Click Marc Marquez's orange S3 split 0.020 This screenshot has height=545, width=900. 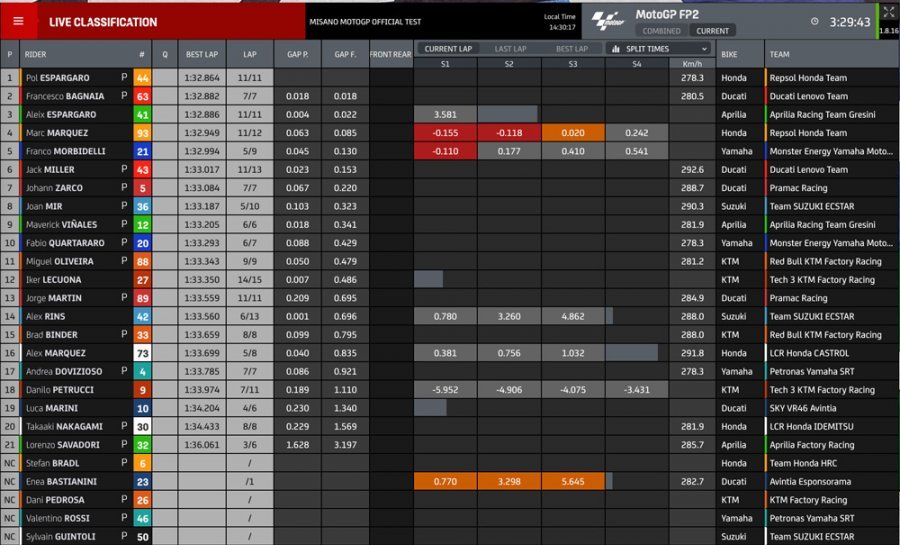(573, 133)
